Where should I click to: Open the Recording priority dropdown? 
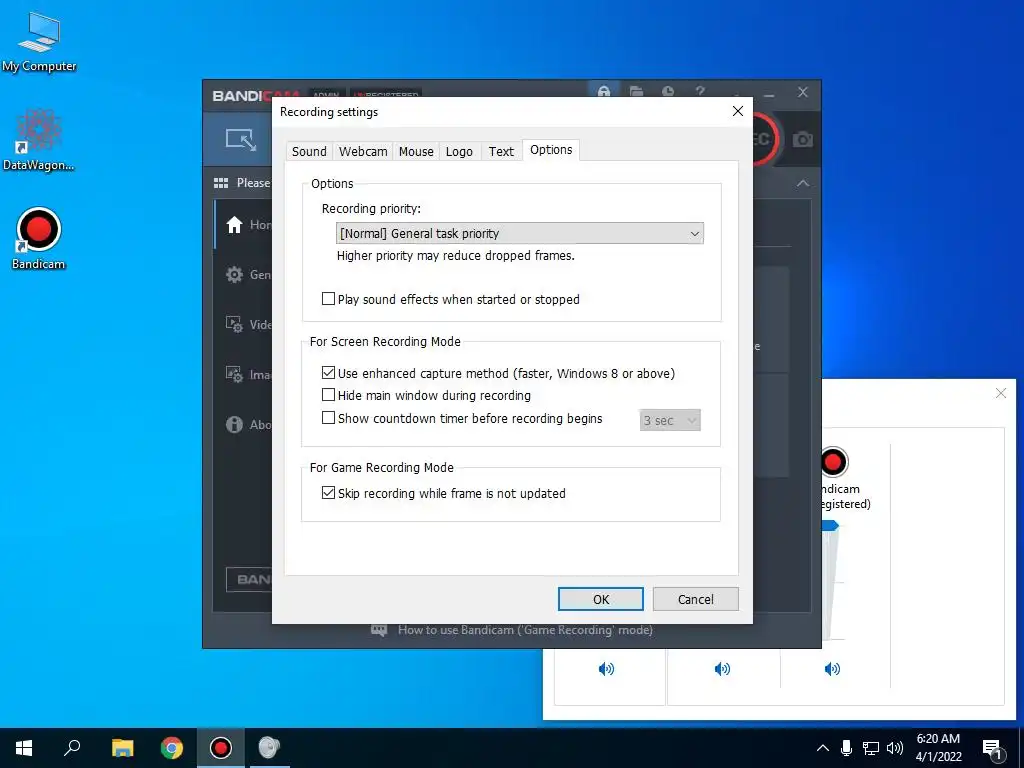tap(520, 233)
